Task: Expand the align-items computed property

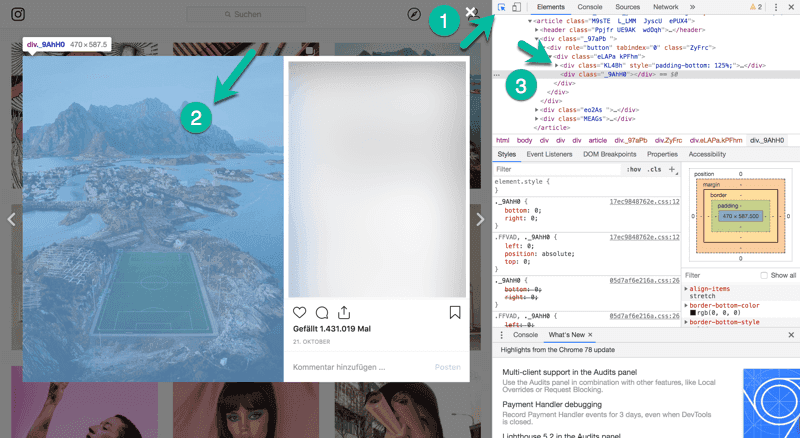Action: point(686,289)
